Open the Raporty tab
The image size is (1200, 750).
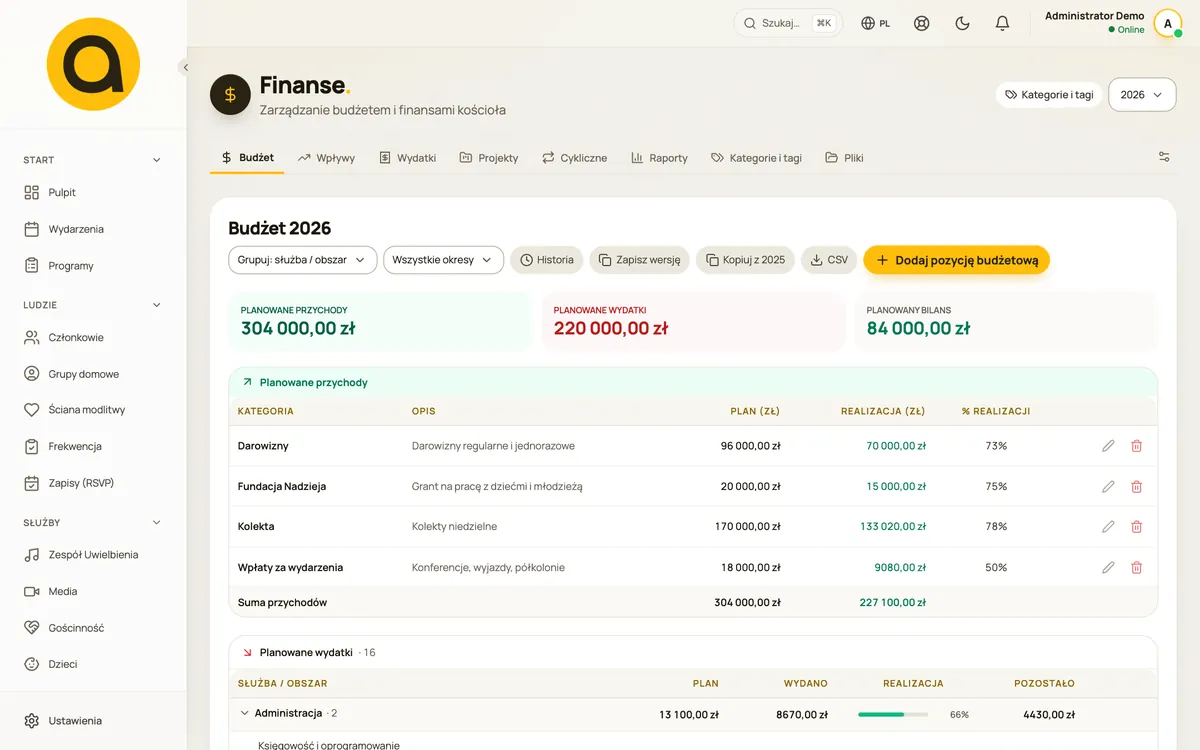pos(659,158)
